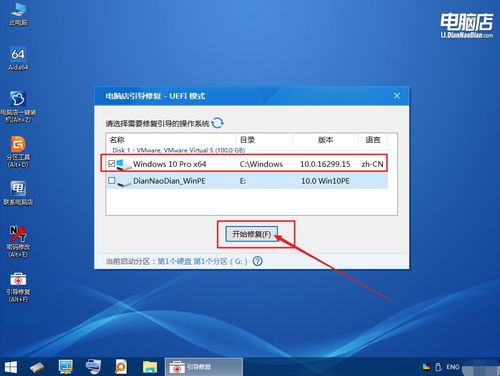Select the 此电脑 desktop icon

click(x=18, y=14)
